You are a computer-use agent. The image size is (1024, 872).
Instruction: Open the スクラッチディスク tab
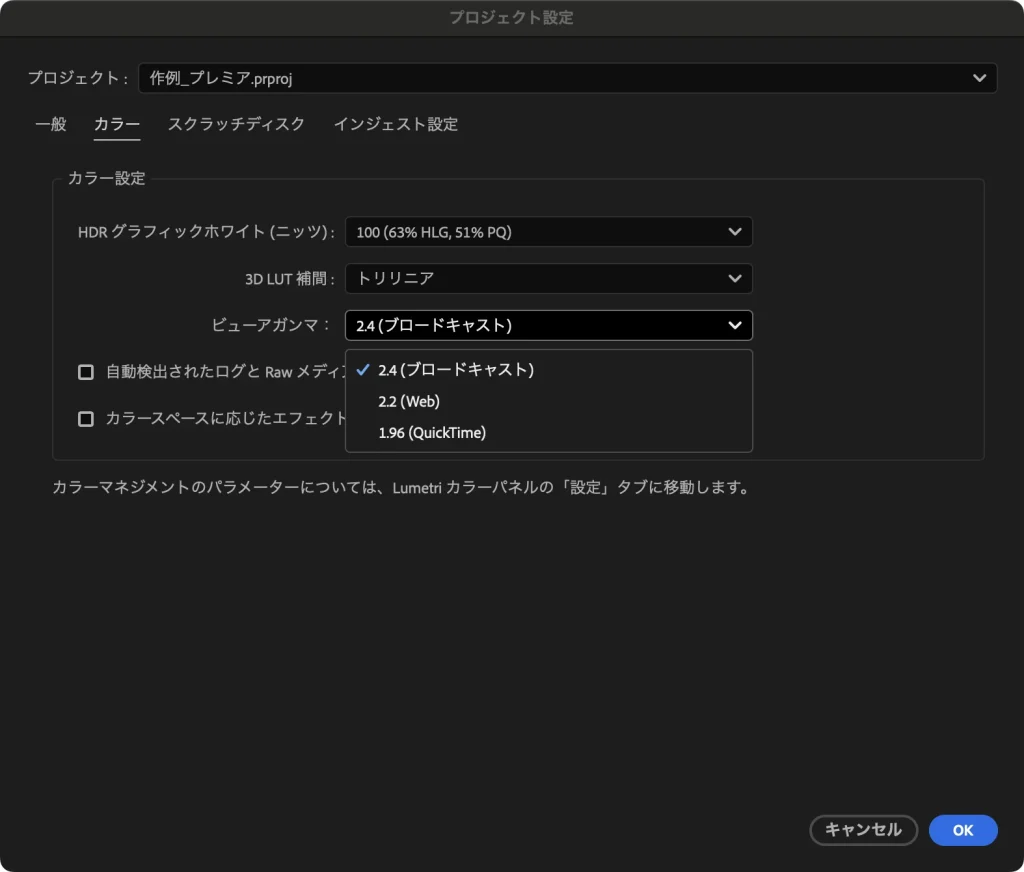pos(236,124)
